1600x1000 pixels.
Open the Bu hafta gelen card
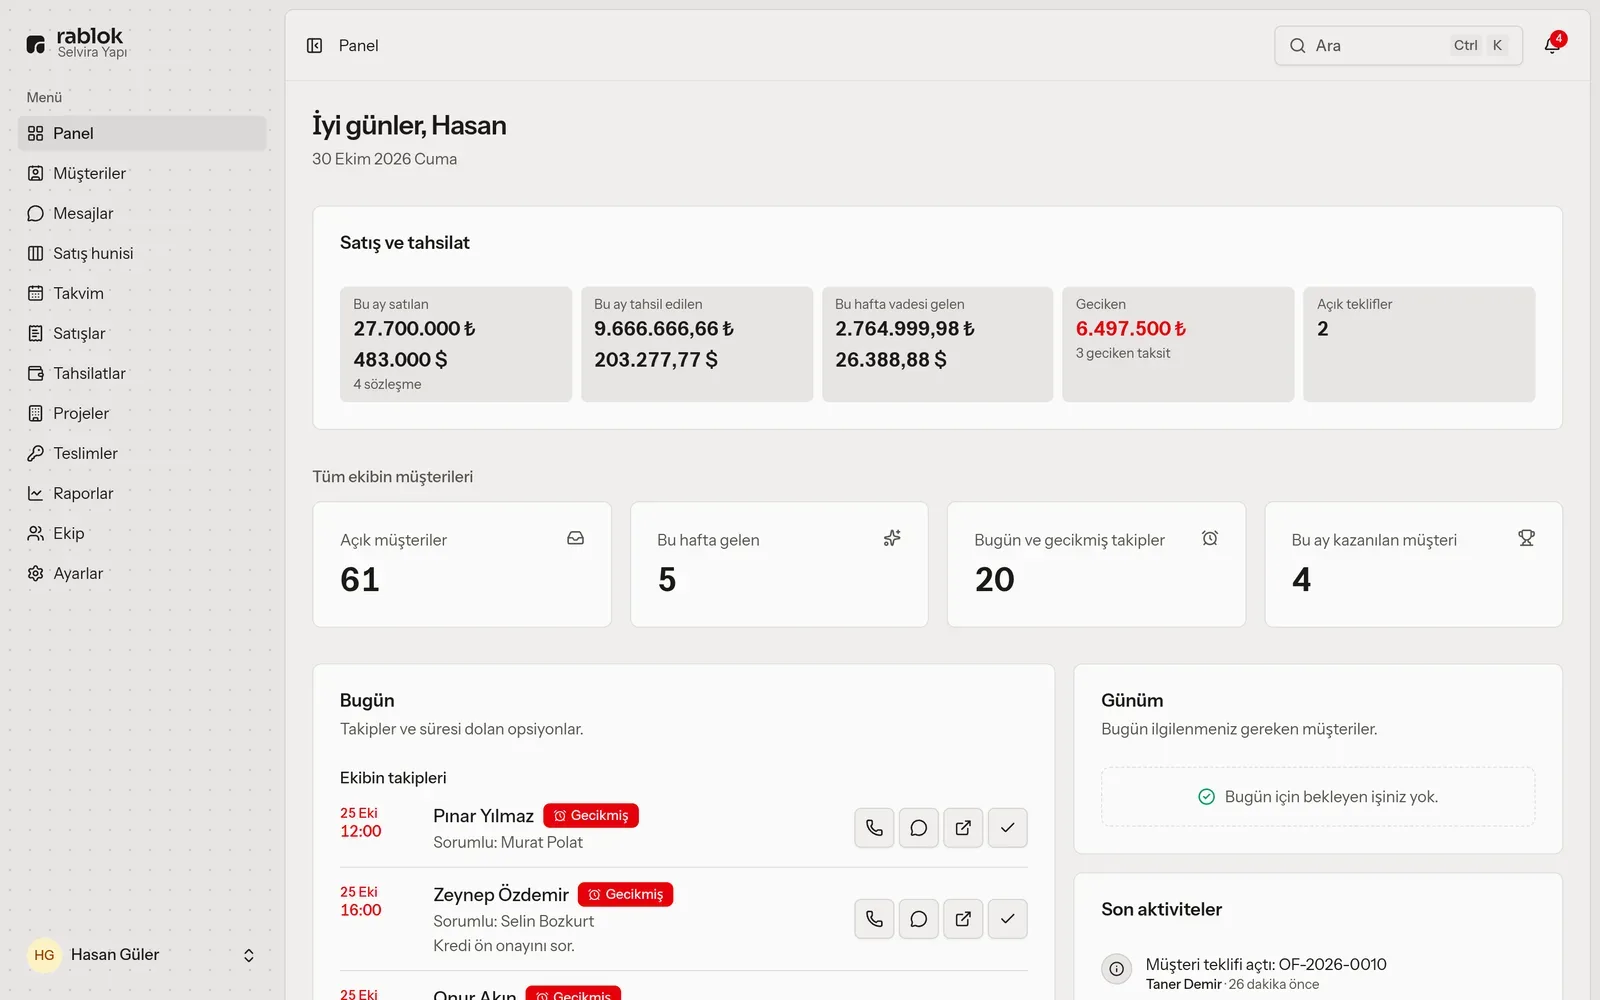point(779,565)
